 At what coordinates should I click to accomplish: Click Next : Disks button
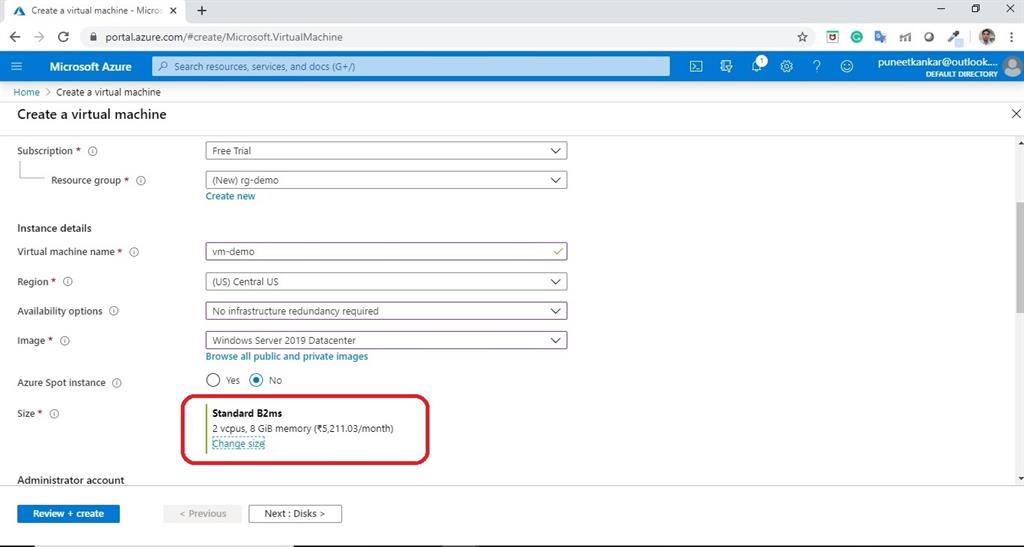pos(295,514)
